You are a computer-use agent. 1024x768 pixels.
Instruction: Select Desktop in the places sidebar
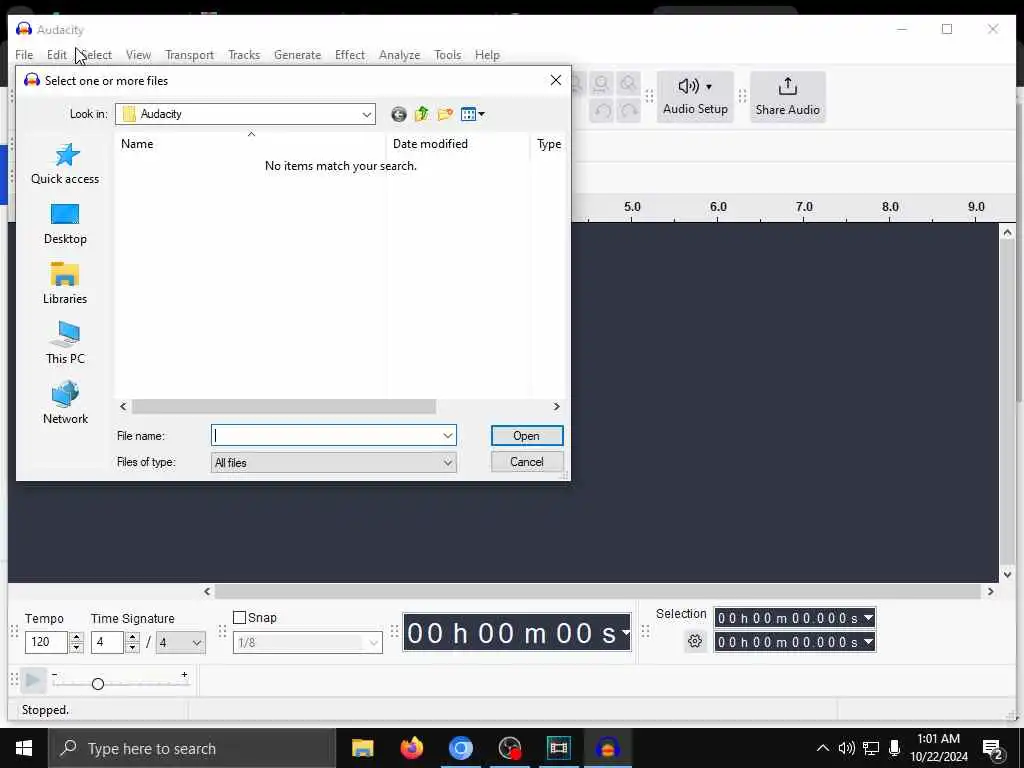(x=65, y=224)
